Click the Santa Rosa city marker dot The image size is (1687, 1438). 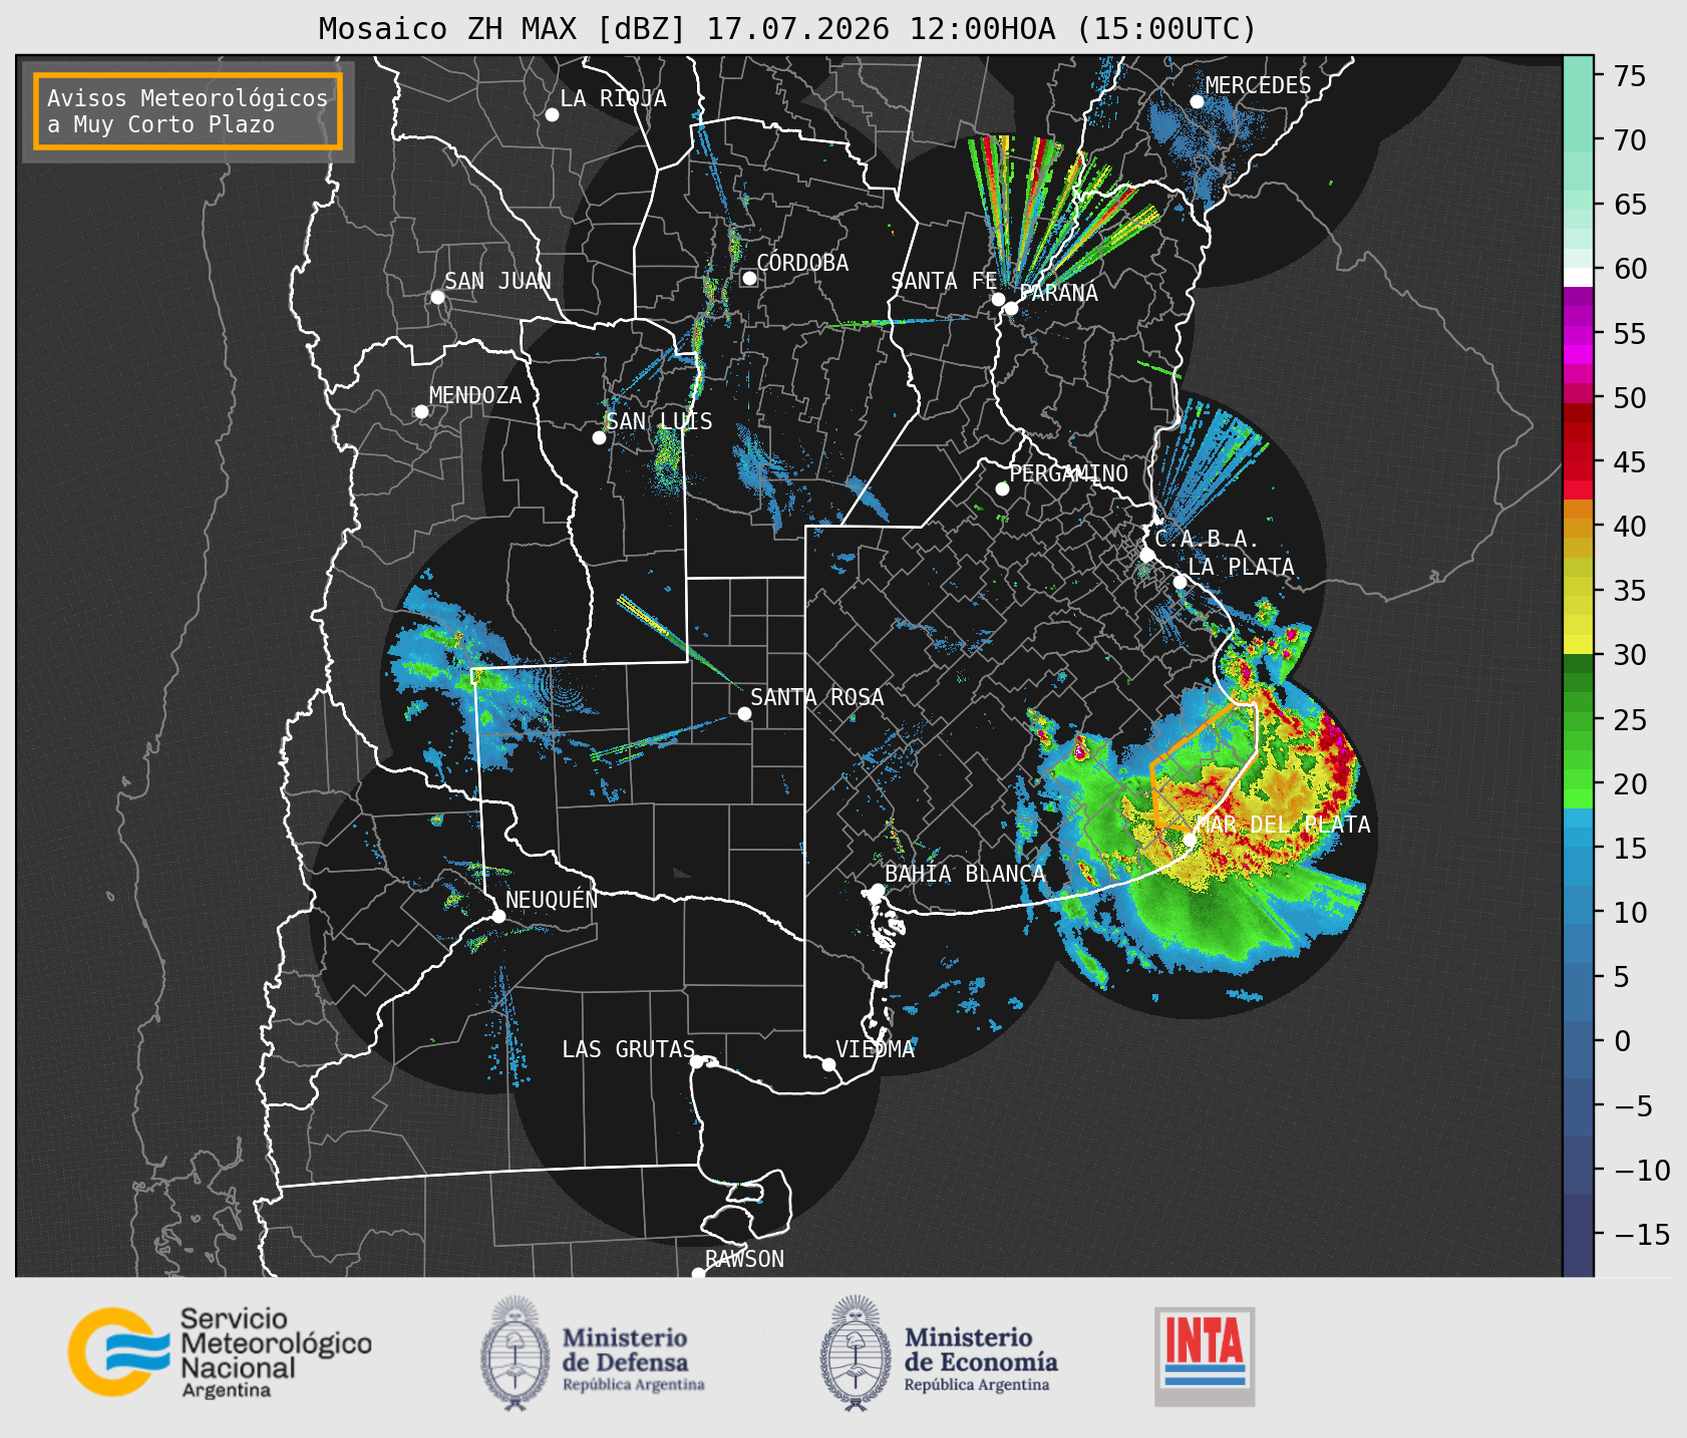[744, 713]
